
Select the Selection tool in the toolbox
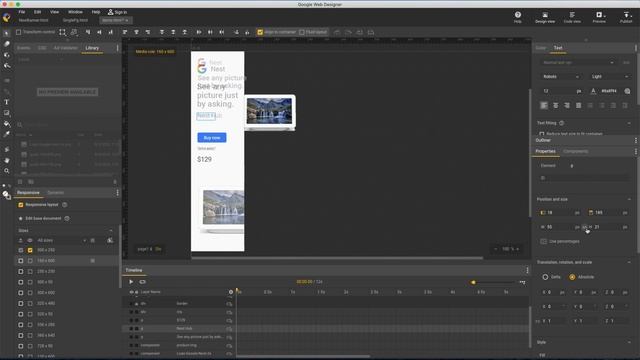click(x=6, y=33)
